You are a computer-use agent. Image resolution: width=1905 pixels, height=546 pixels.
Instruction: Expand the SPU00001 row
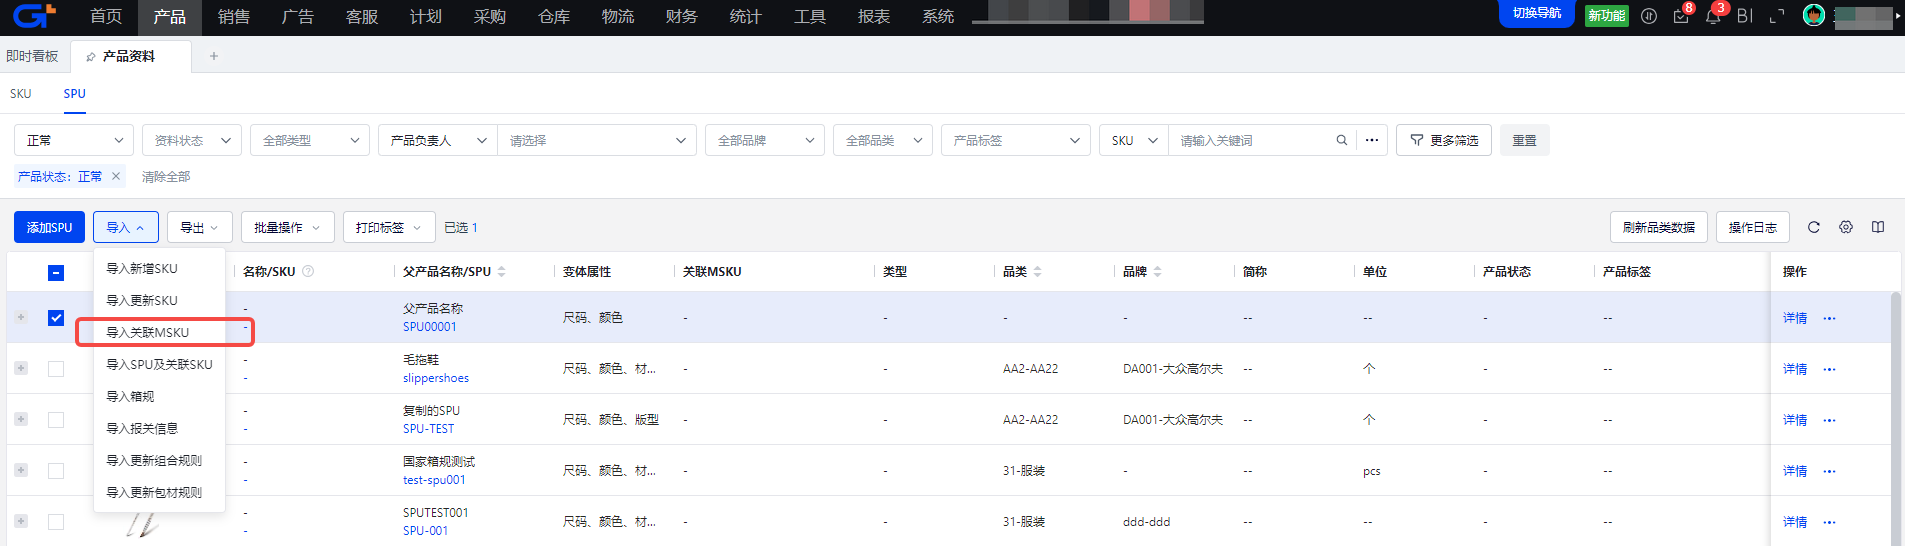point(21,317)
